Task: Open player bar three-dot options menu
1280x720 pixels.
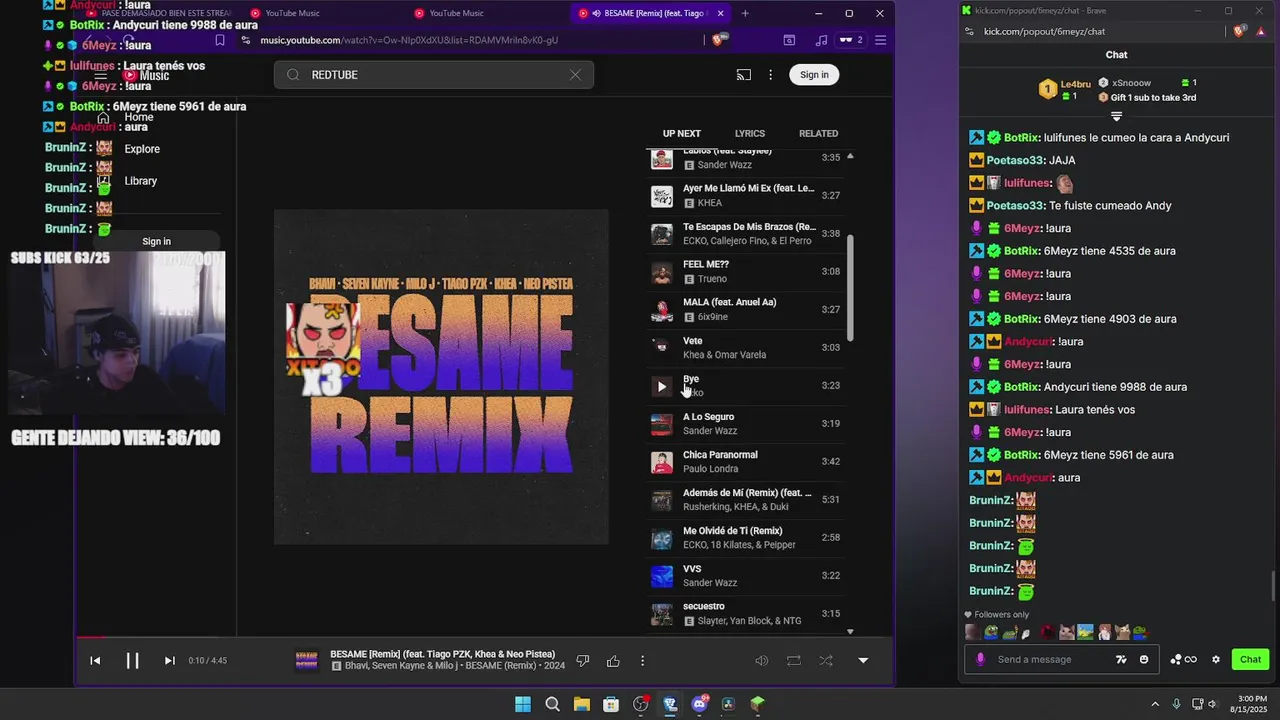Action: point(642,660)
